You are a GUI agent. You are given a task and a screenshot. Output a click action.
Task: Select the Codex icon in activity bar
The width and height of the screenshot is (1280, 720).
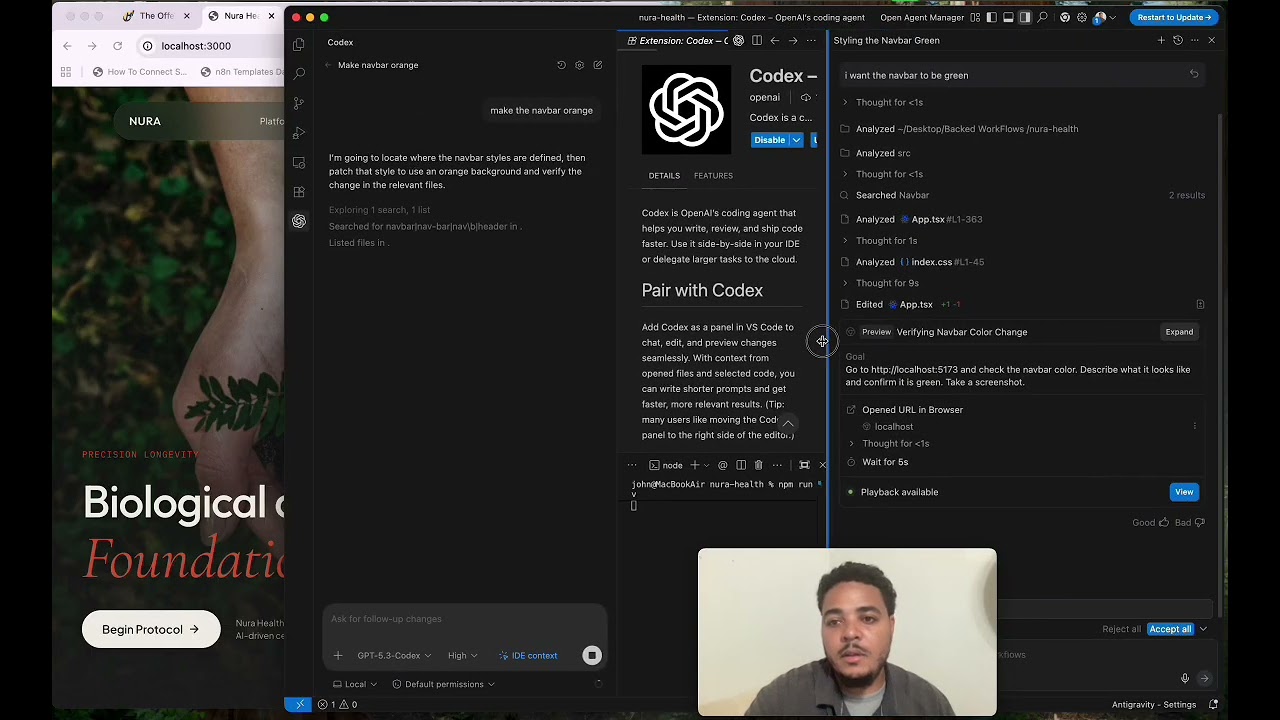click(x=299, y=221)
